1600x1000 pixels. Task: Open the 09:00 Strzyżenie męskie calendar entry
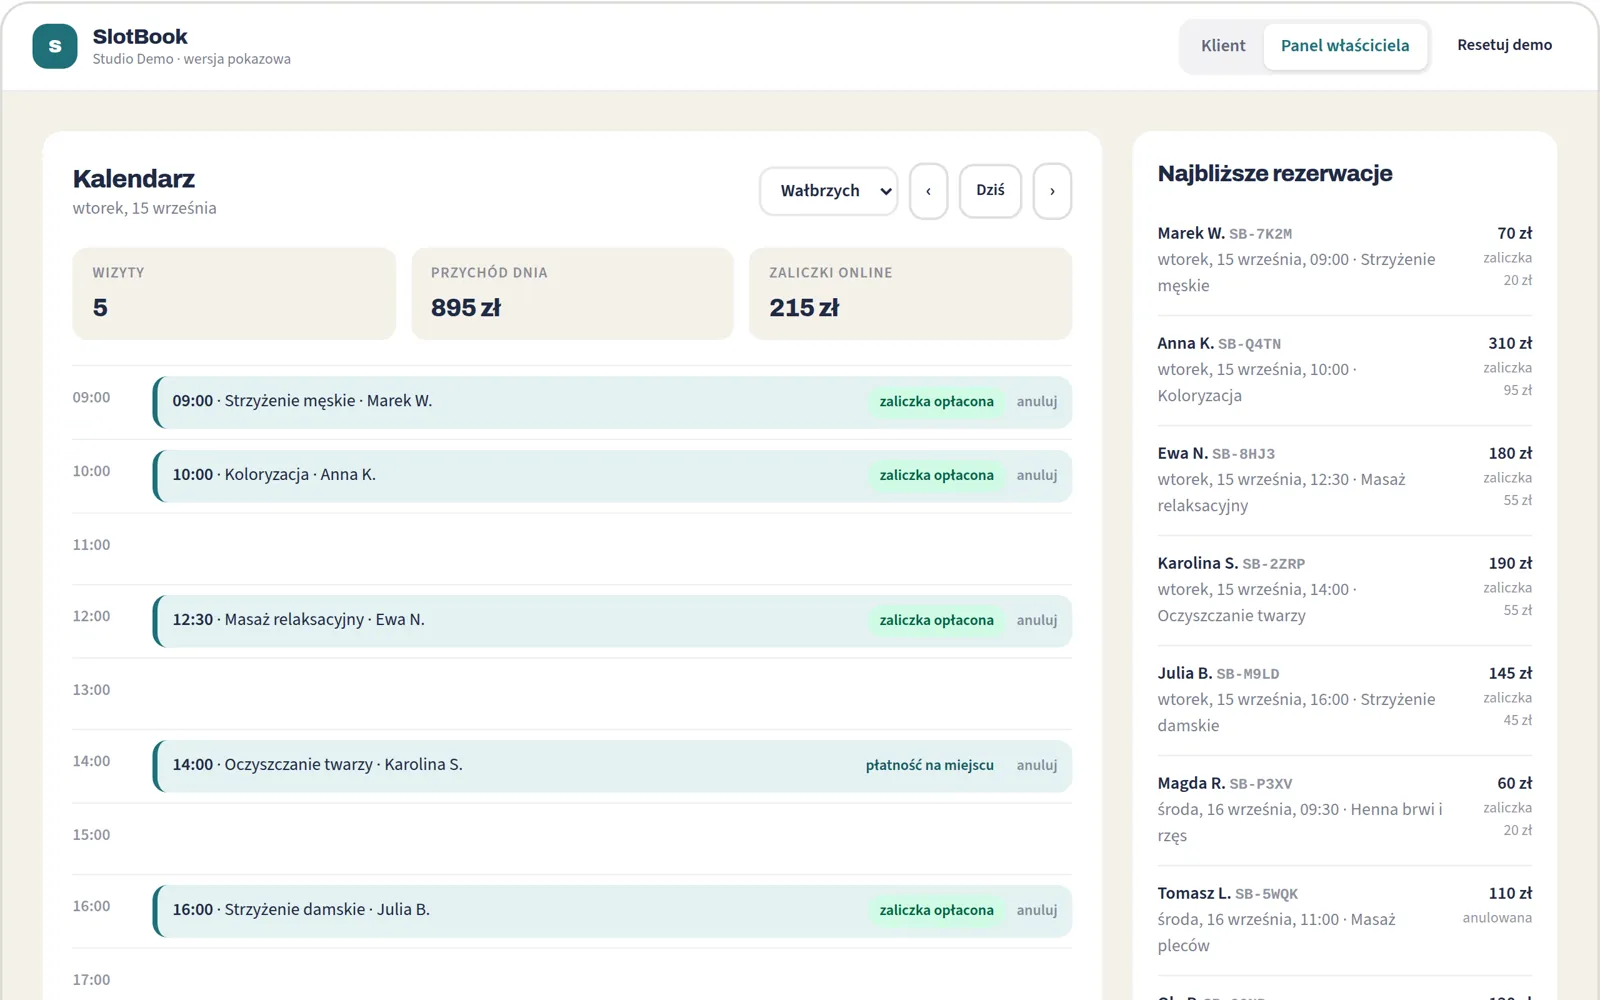click(612, 402)
